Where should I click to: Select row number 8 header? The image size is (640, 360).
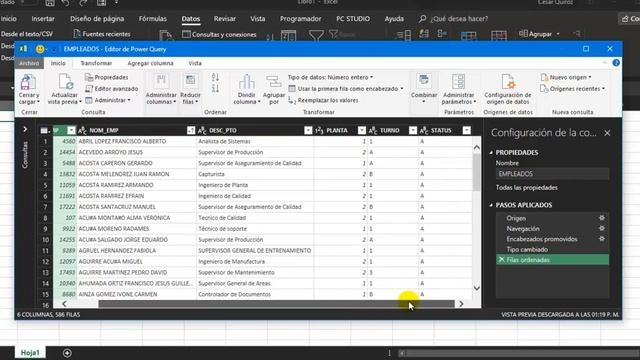click(x=45, y=218)
